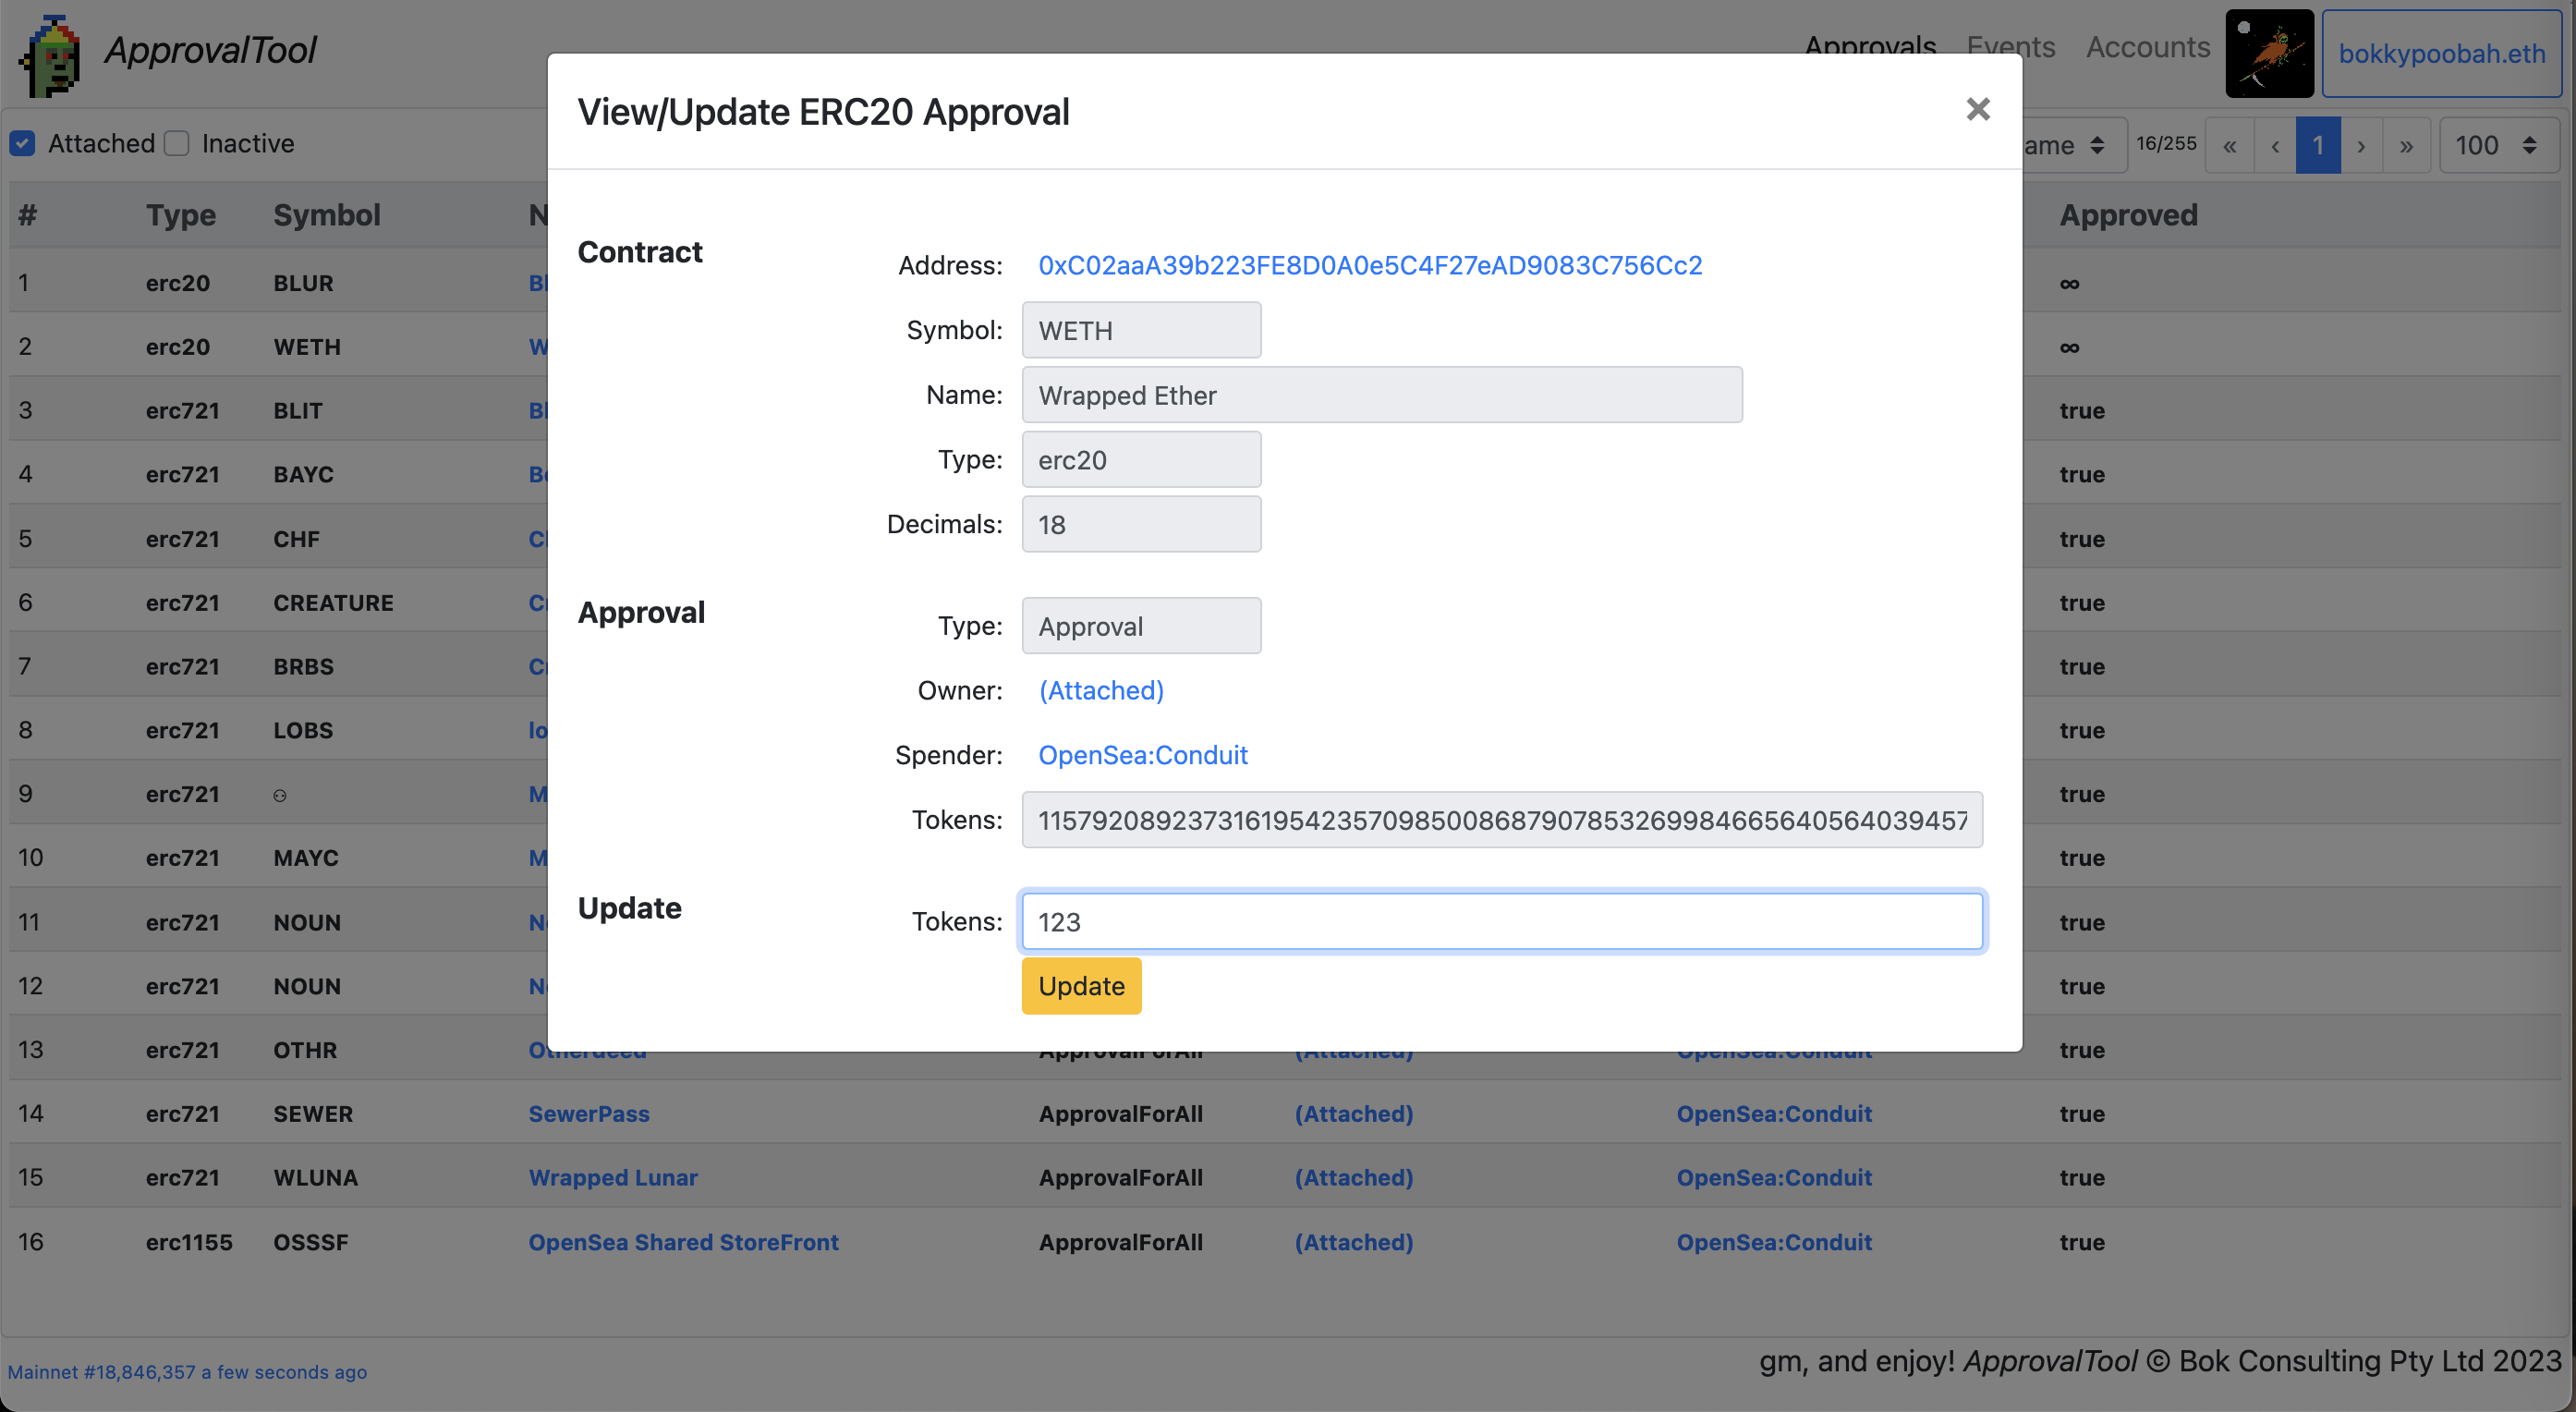Open the Accounts tab
Viewport: 2576px width, 1412px height.
[2147, 47]
